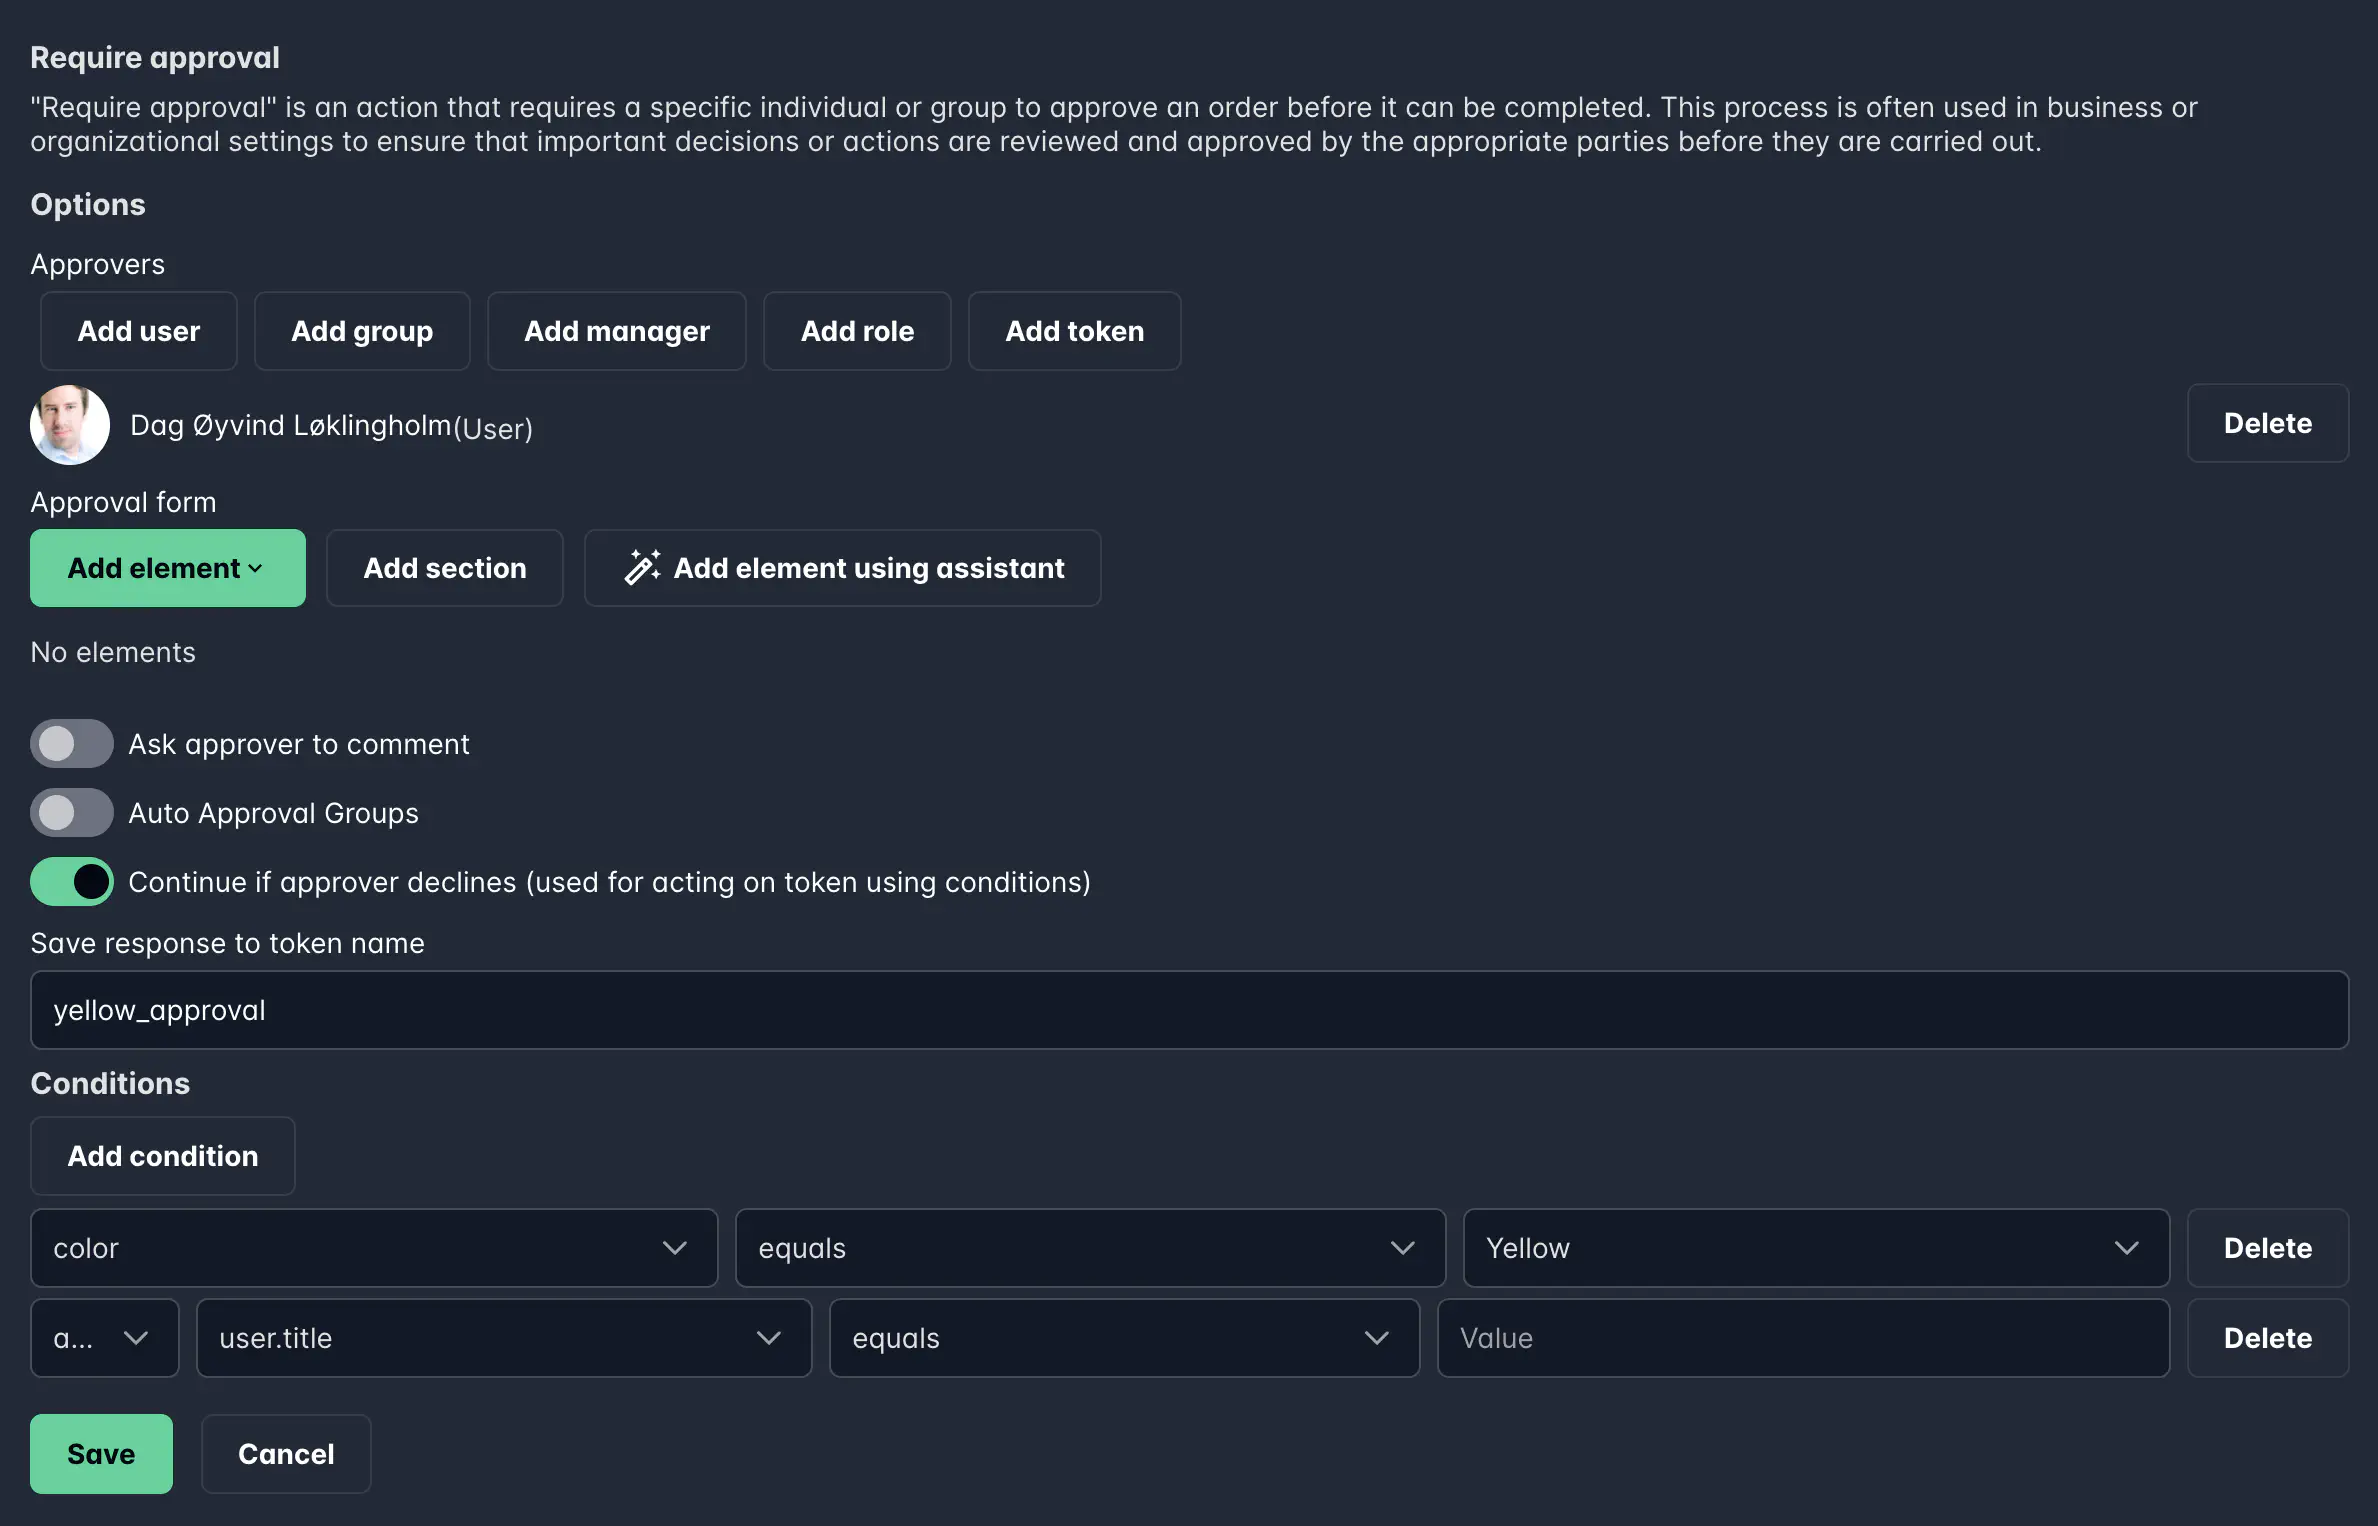The height and width of the screenshot is (1526, 2378).
Task: Click Add section in Approval form
Action: point(444,568)
